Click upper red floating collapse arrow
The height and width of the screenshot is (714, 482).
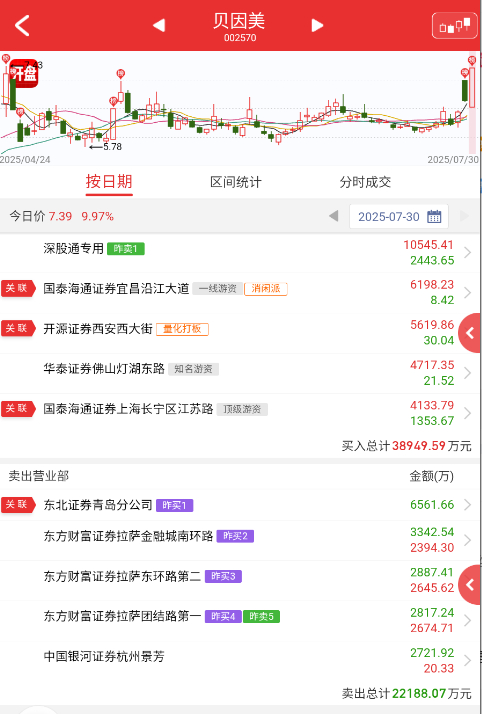tap(470, 333)
